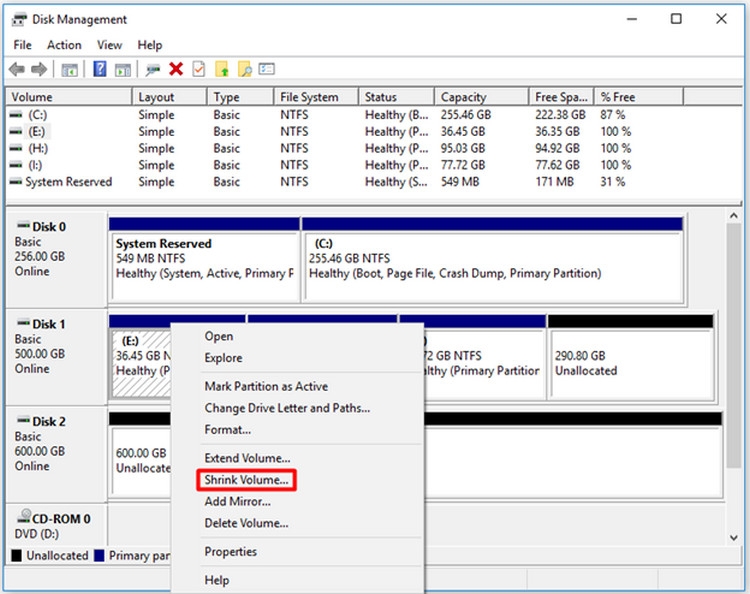750x594 pixels.
Task: Open the blue question mark Help icon
Action: (x=99, y=69)
